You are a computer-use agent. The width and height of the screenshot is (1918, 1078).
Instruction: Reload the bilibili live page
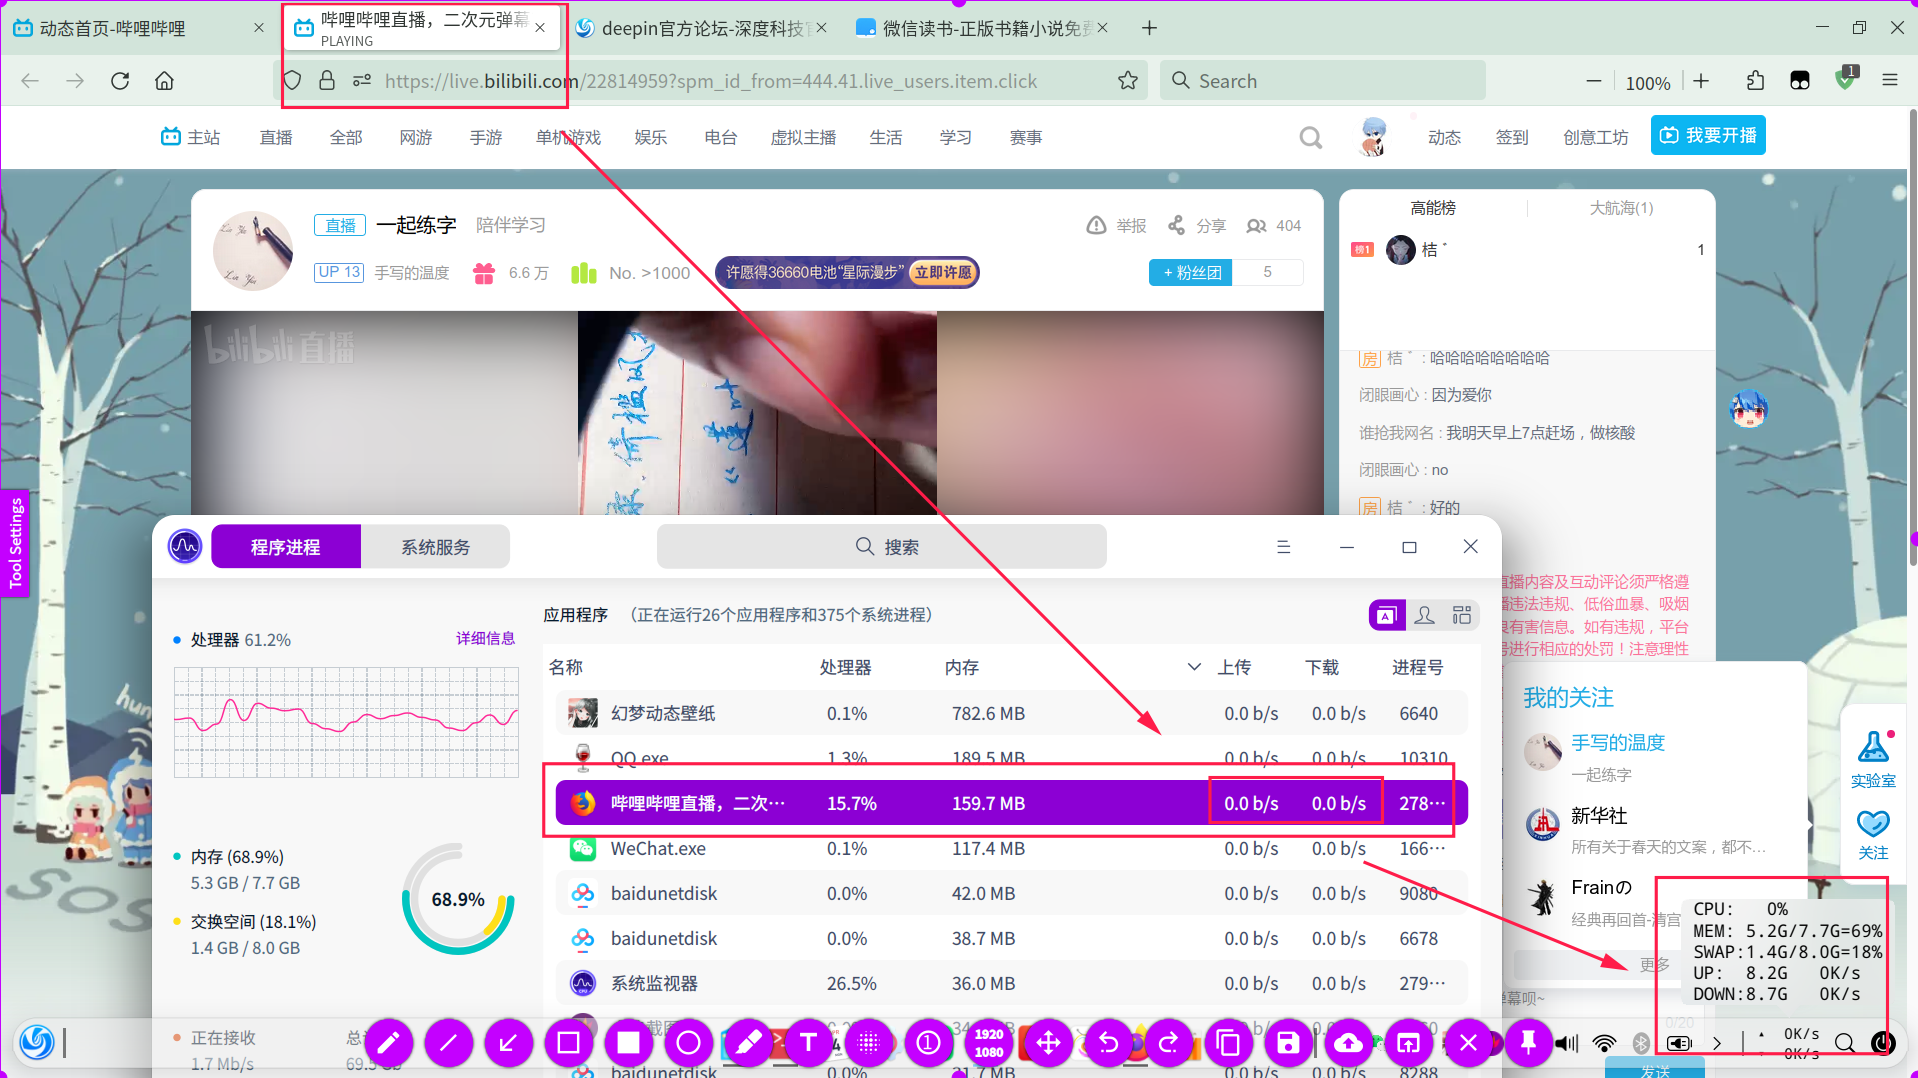point(120,81)
